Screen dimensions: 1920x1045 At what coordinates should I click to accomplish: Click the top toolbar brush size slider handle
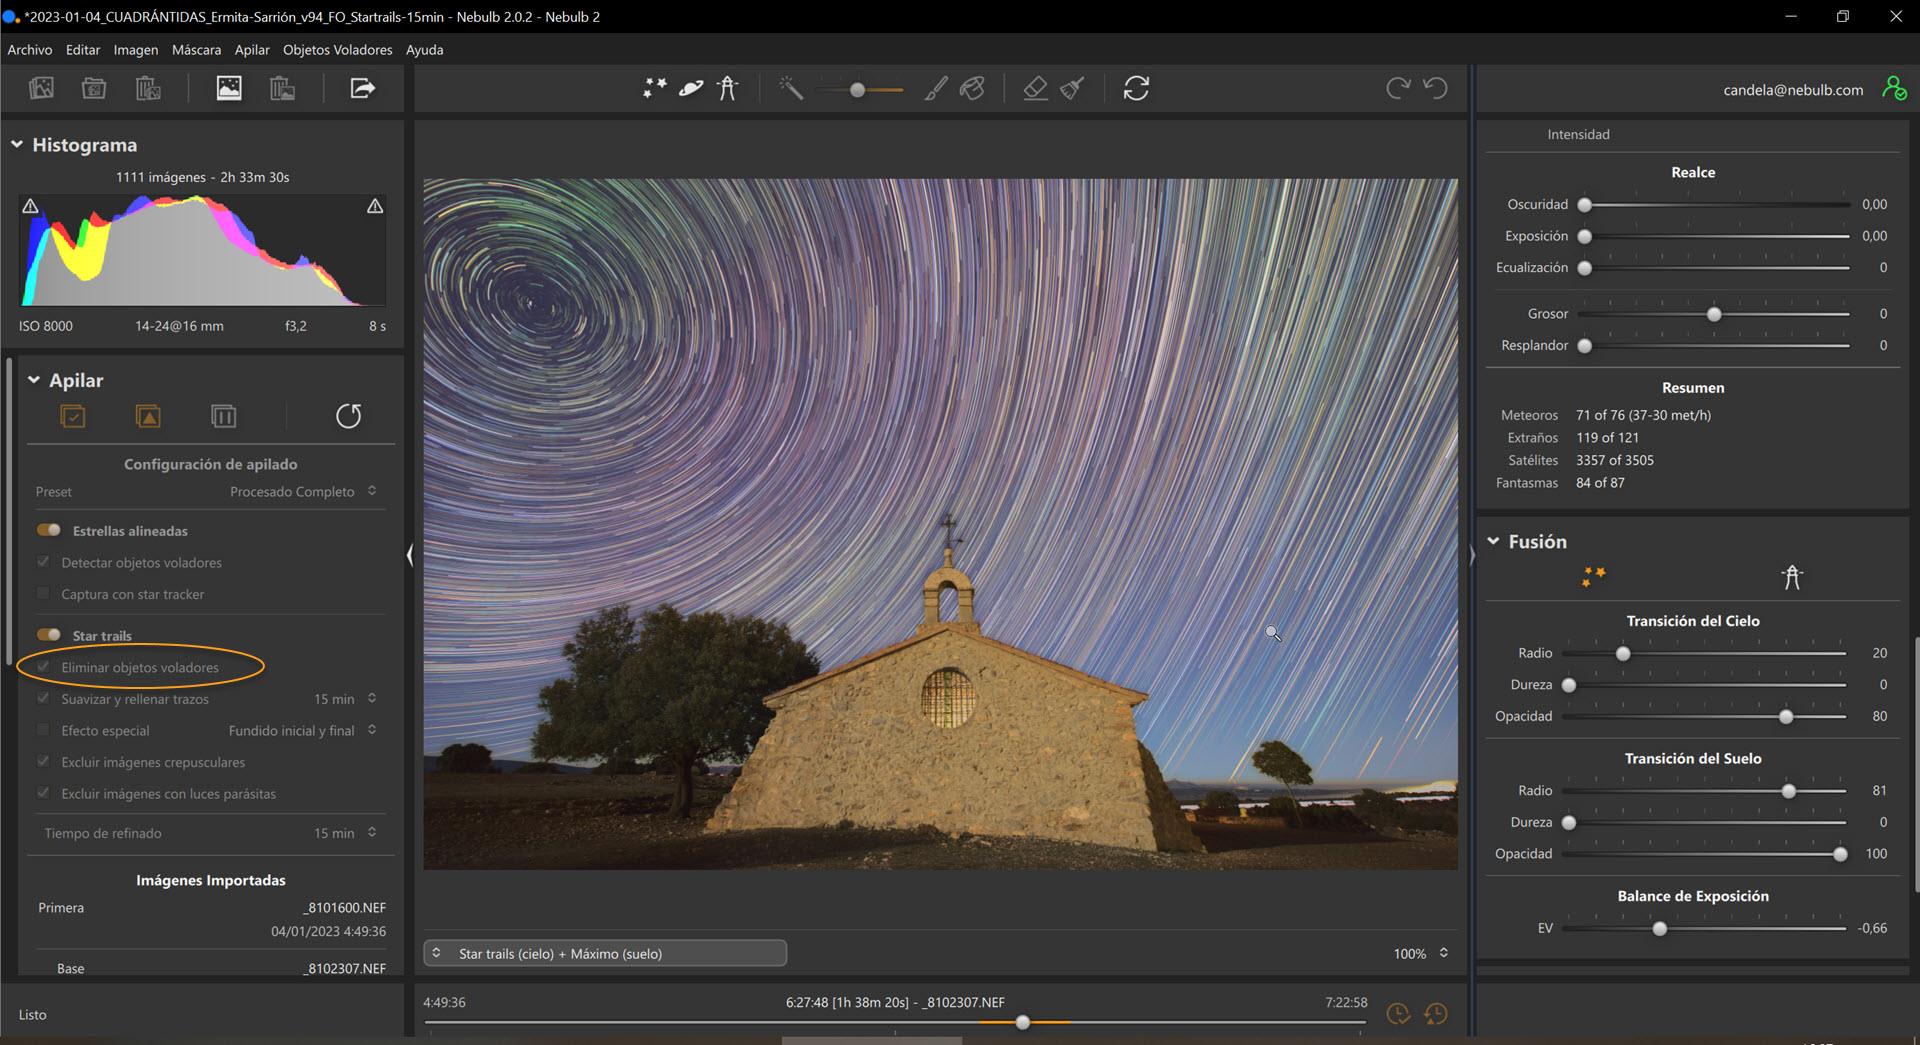click(x=857, y=90)
